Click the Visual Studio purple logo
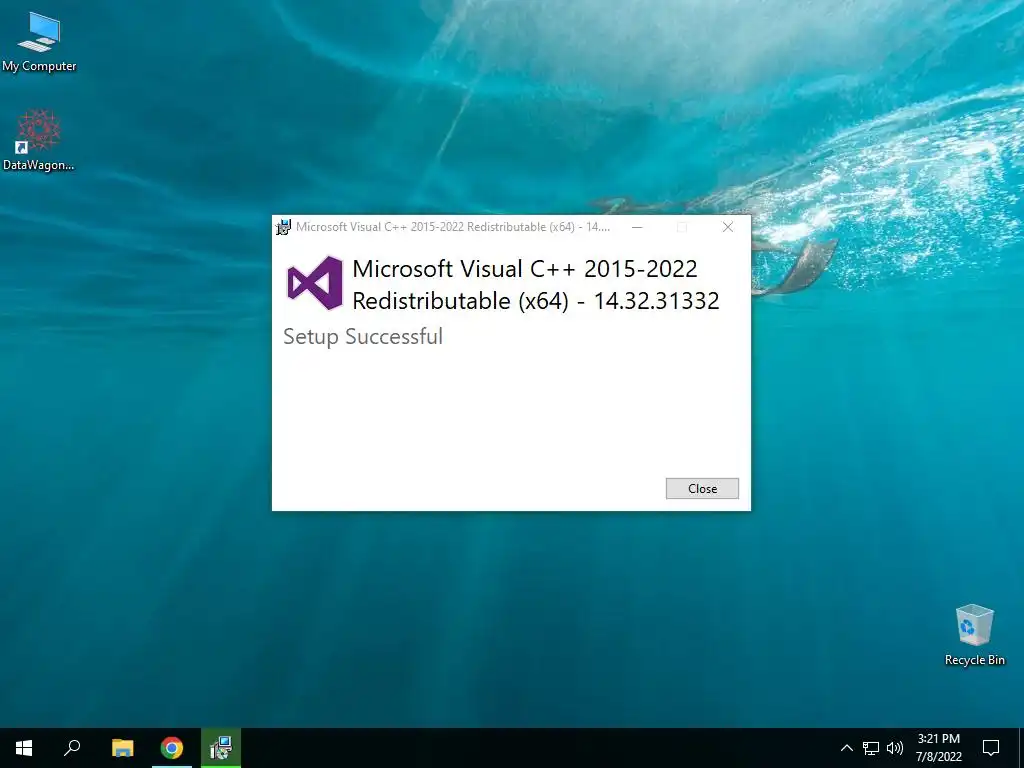The height and width of the screenshot is (768, 1024). point(315,283)
